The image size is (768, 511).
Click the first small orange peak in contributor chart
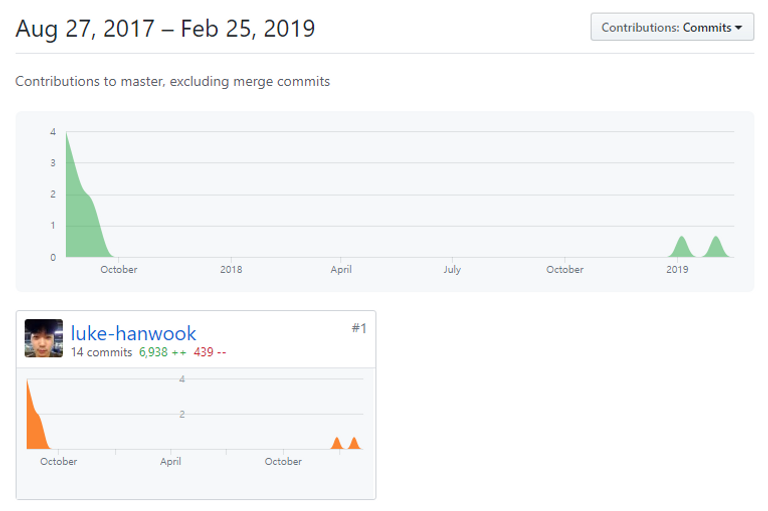pyautogui.click(x=336, y=443)
